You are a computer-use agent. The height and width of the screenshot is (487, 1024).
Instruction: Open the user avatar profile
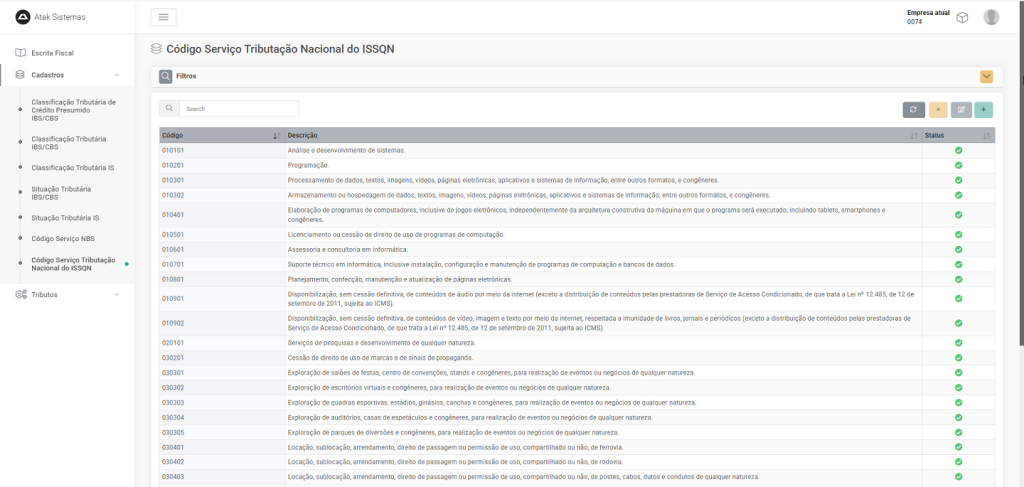click(x=991, y=17)
